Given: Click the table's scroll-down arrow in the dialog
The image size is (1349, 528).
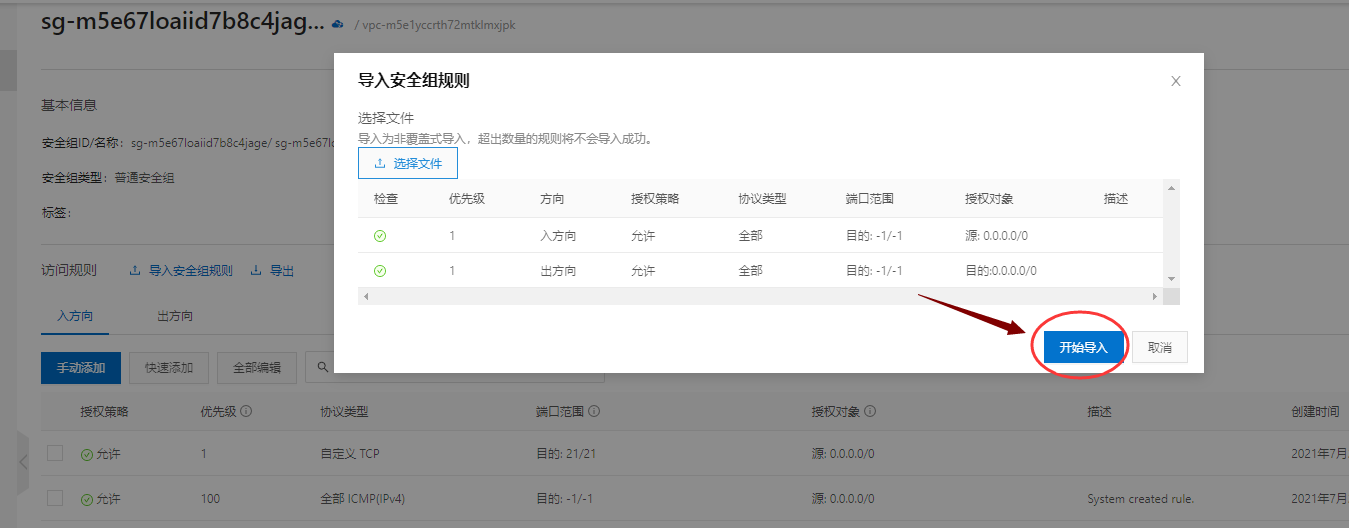Looking at the screenshot, I should click(x=1172, y=279).
